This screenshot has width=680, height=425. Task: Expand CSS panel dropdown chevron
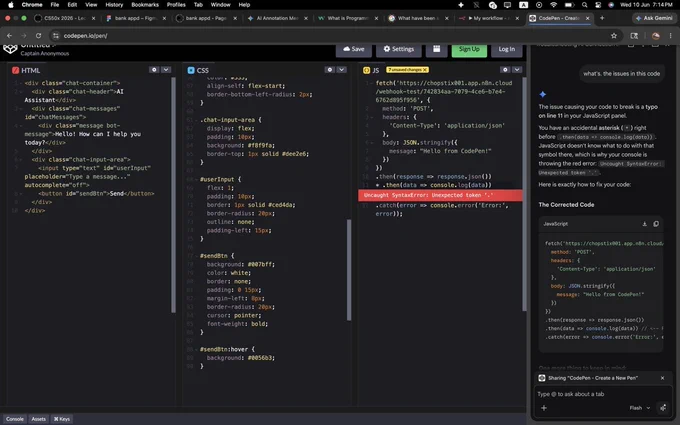pos(342,70)
